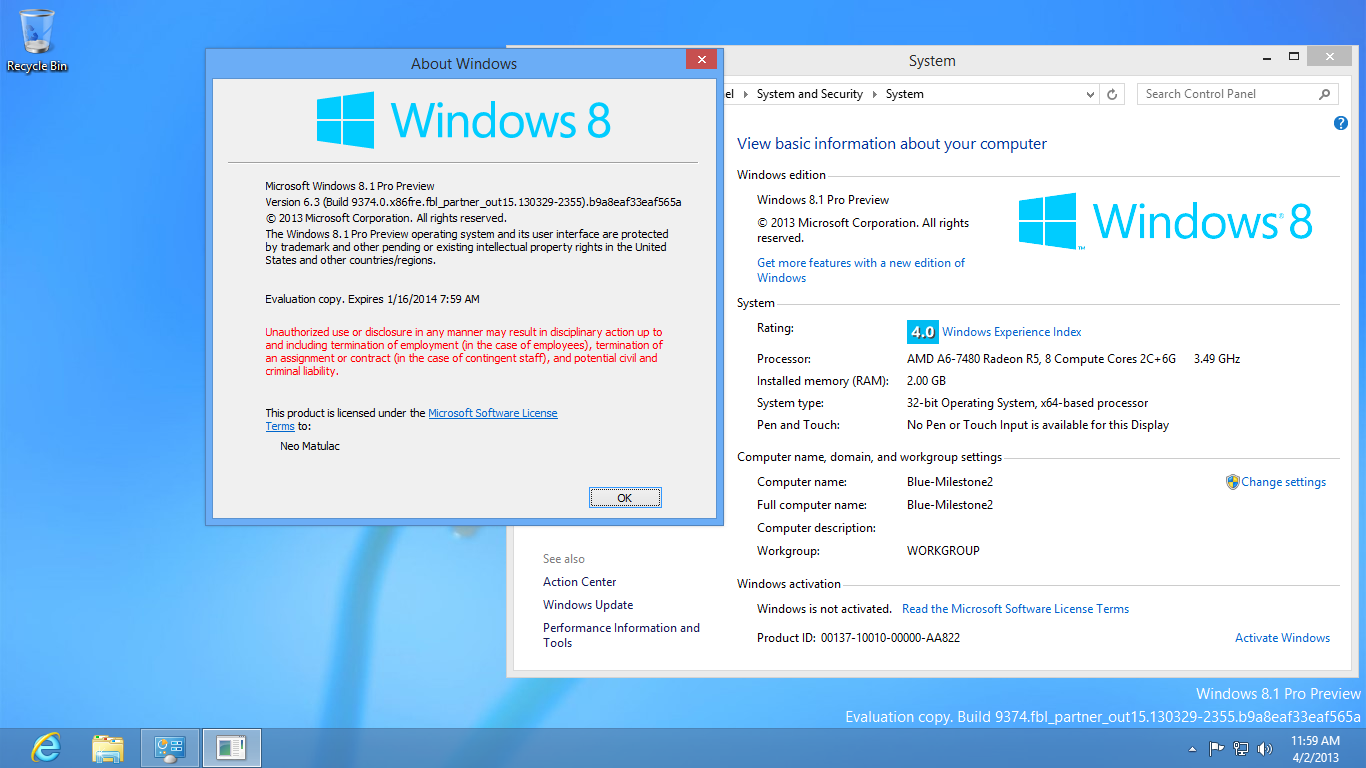Open File Explorer from the taskbar
The width and height of the screenshot is (1366, 768).
pos(108,748)
